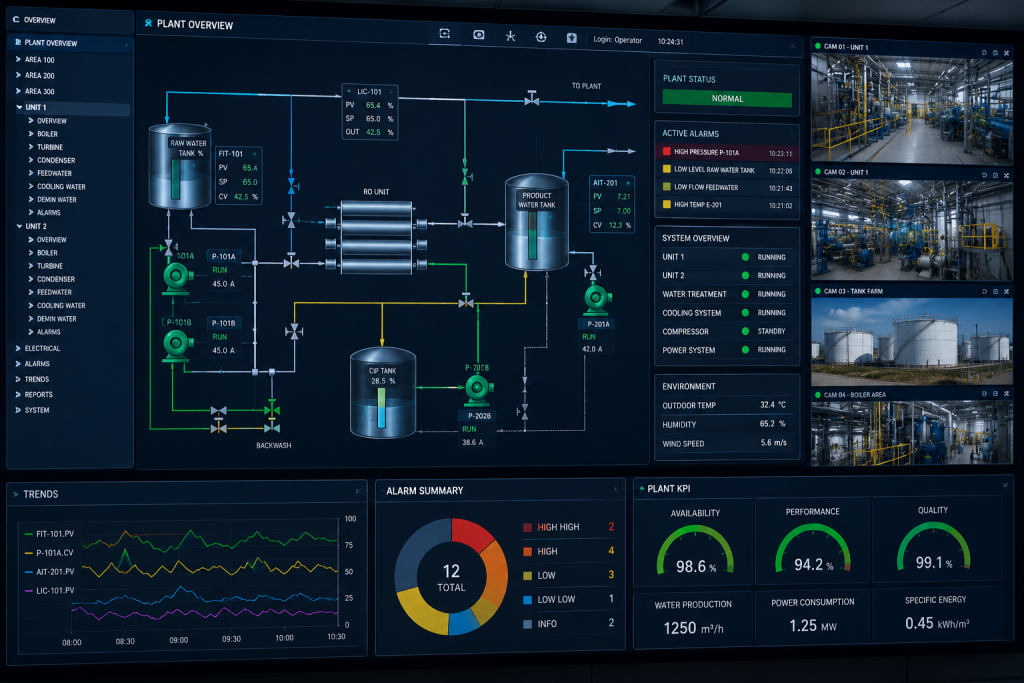
Task: Close the Plant KPI panel
Action: (1005, 485)
